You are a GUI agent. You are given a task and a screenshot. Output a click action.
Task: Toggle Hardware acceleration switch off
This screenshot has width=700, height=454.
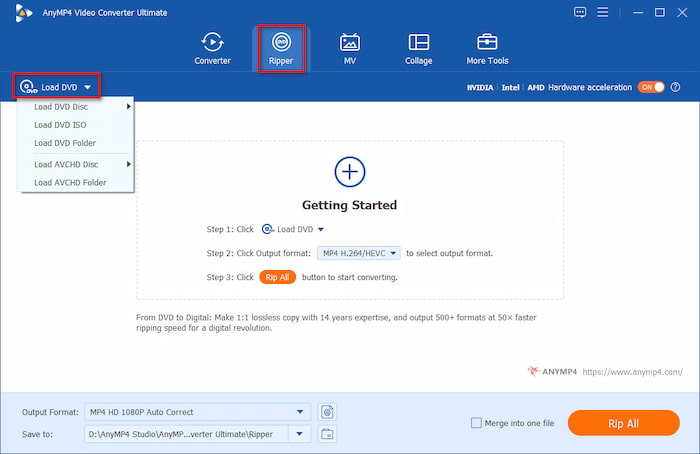[x=651, y=87]
